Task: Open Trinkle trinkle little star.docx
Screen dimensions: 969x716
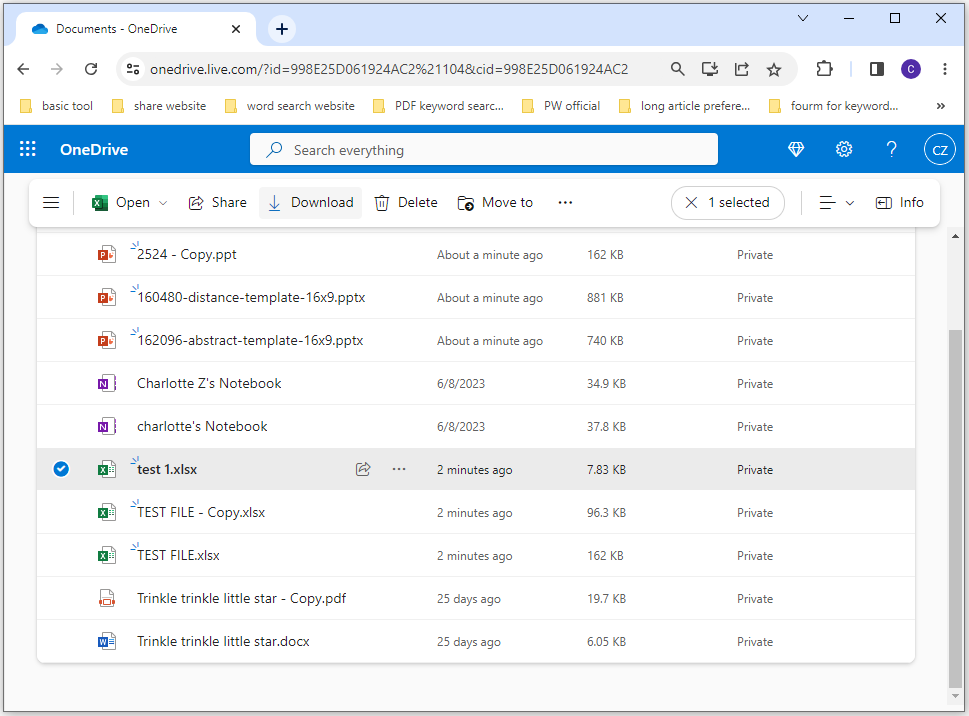Action: pos(223,642)
